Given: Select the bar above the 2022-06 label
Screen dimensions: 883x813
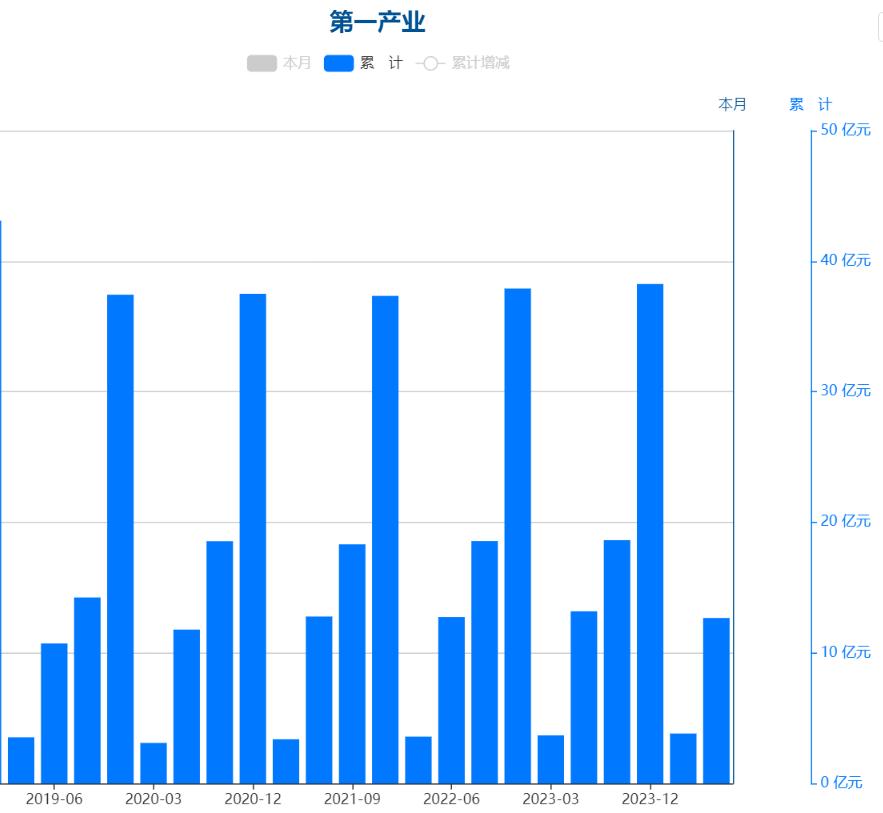Looking at the screenshot, I should 451,699.
